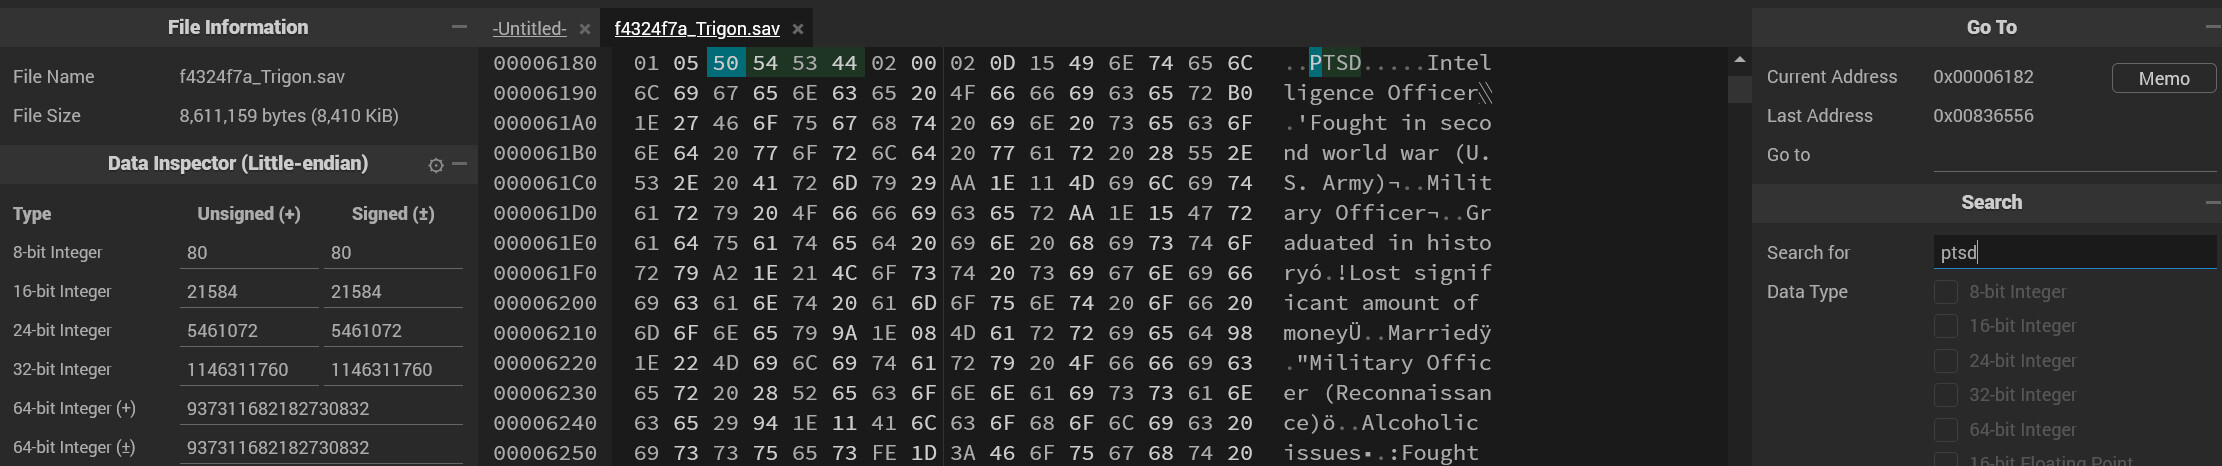
Task: Collapse the Search panel
Action: click(2211, 202)
